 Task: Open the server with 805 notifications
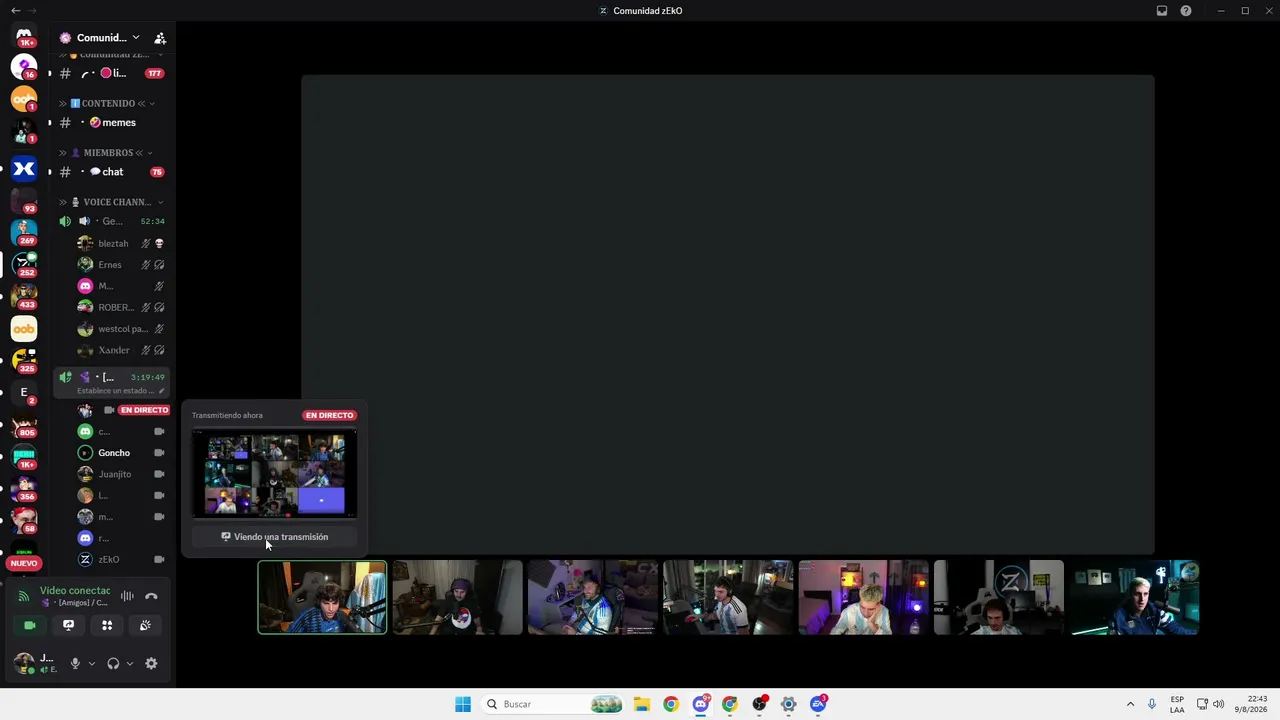(24, 424)
